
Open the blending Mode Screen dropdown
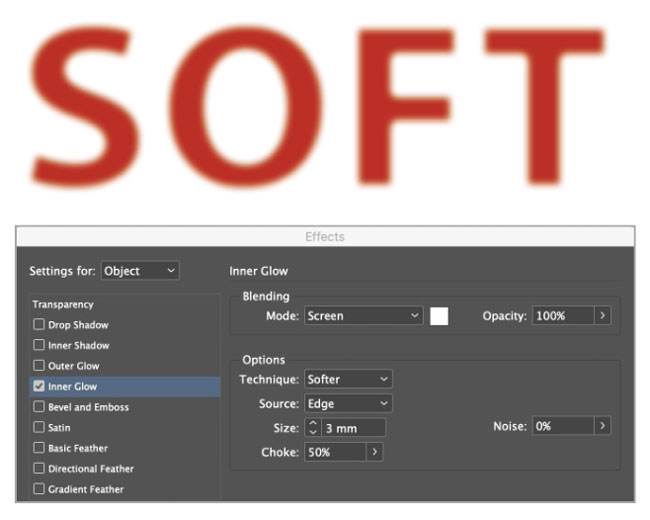[x=364, y=316]
